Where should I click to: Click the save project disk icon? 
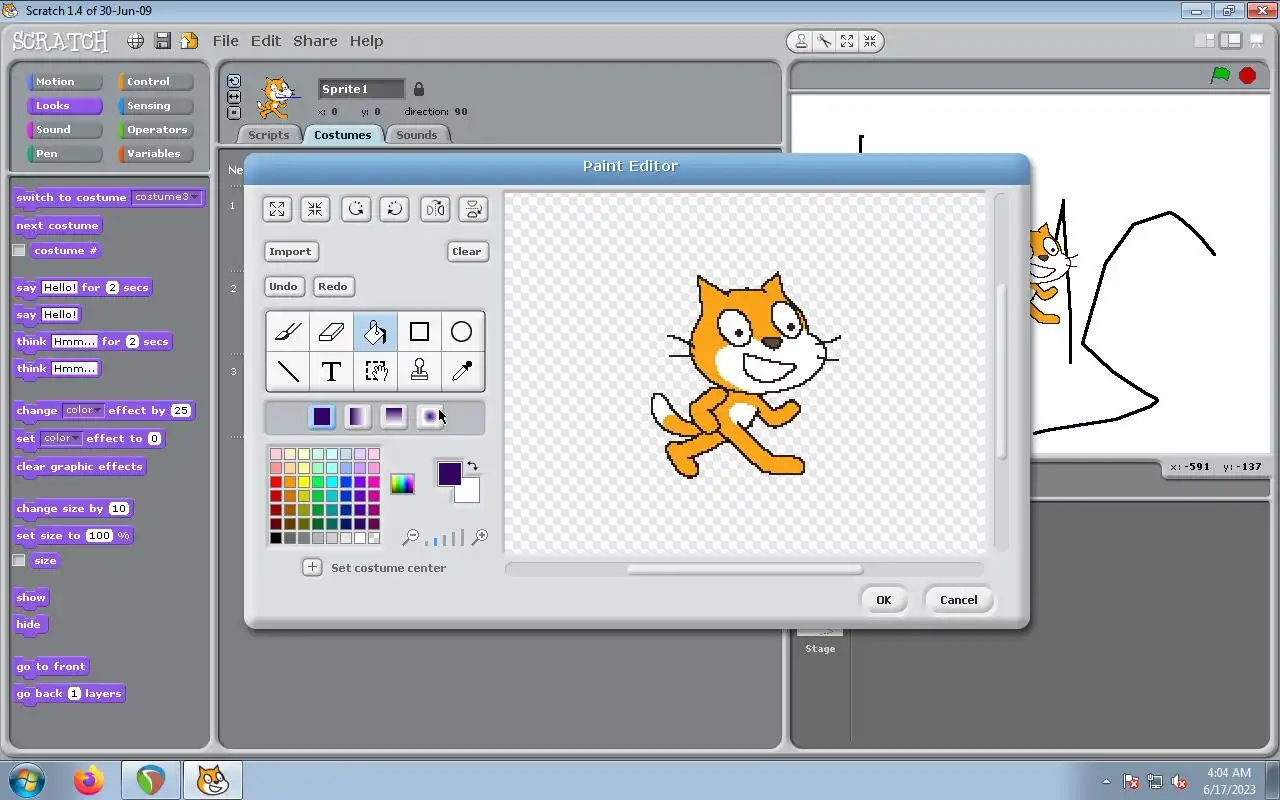click(x=162, y=41)
